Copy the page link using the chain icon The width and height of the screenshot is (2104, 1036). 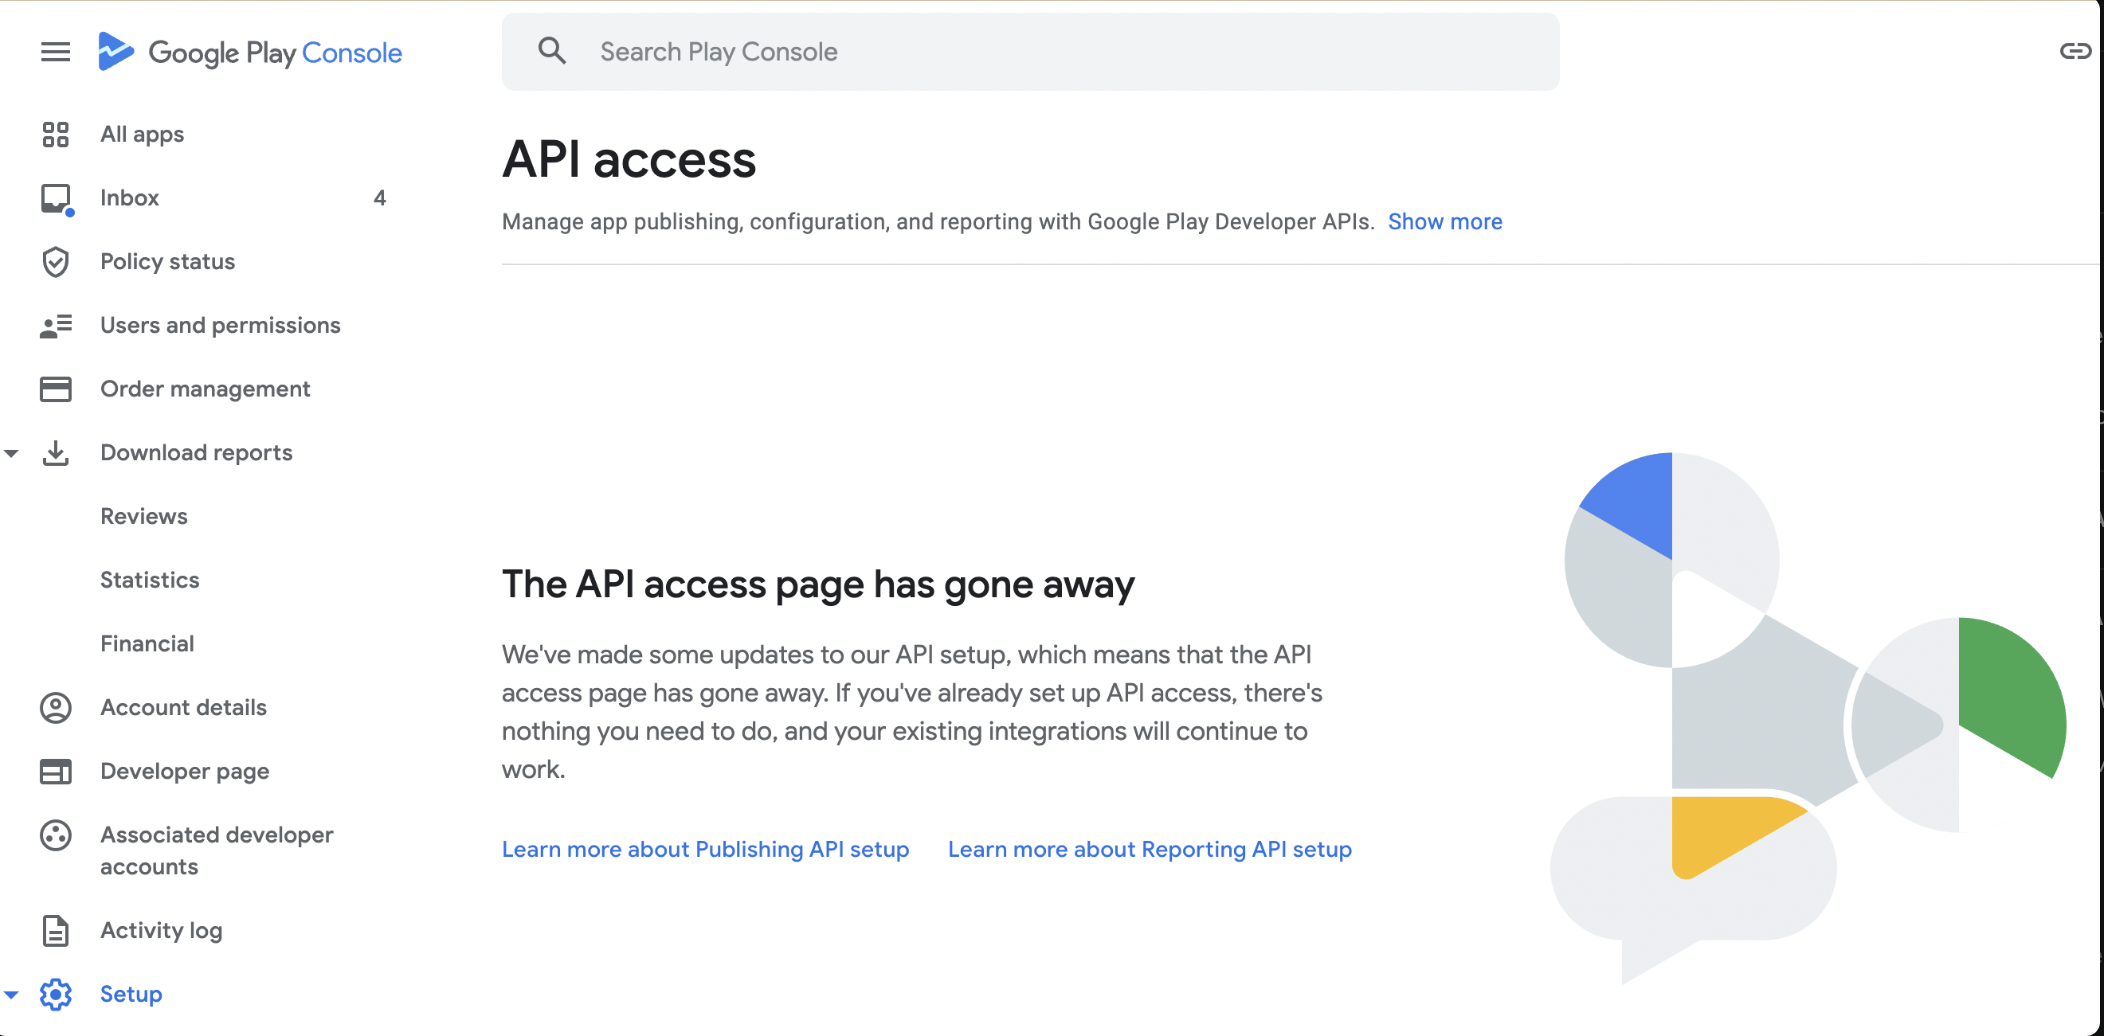2075,51
